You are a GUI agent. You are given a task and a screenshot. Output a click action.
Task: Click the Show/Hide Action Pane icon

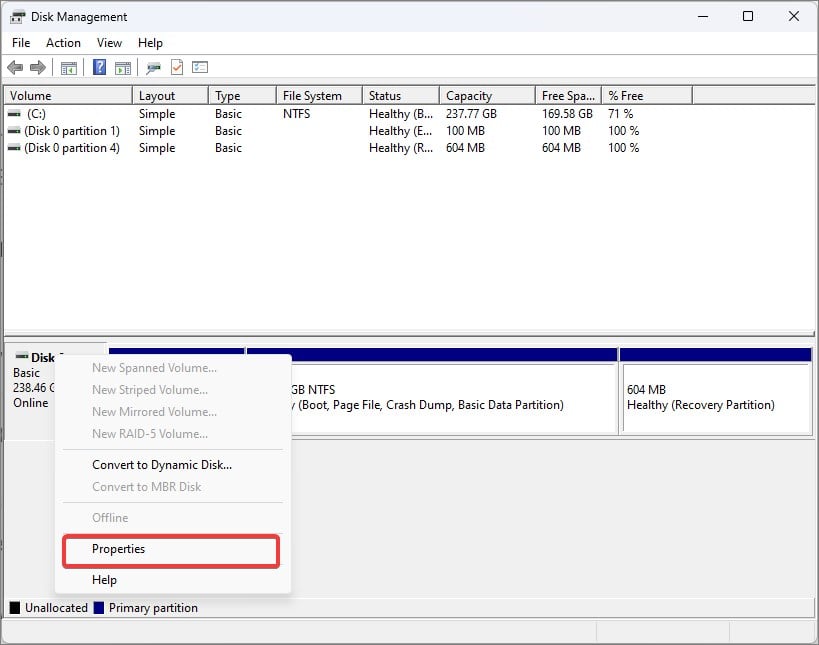(x=123, y=68)
